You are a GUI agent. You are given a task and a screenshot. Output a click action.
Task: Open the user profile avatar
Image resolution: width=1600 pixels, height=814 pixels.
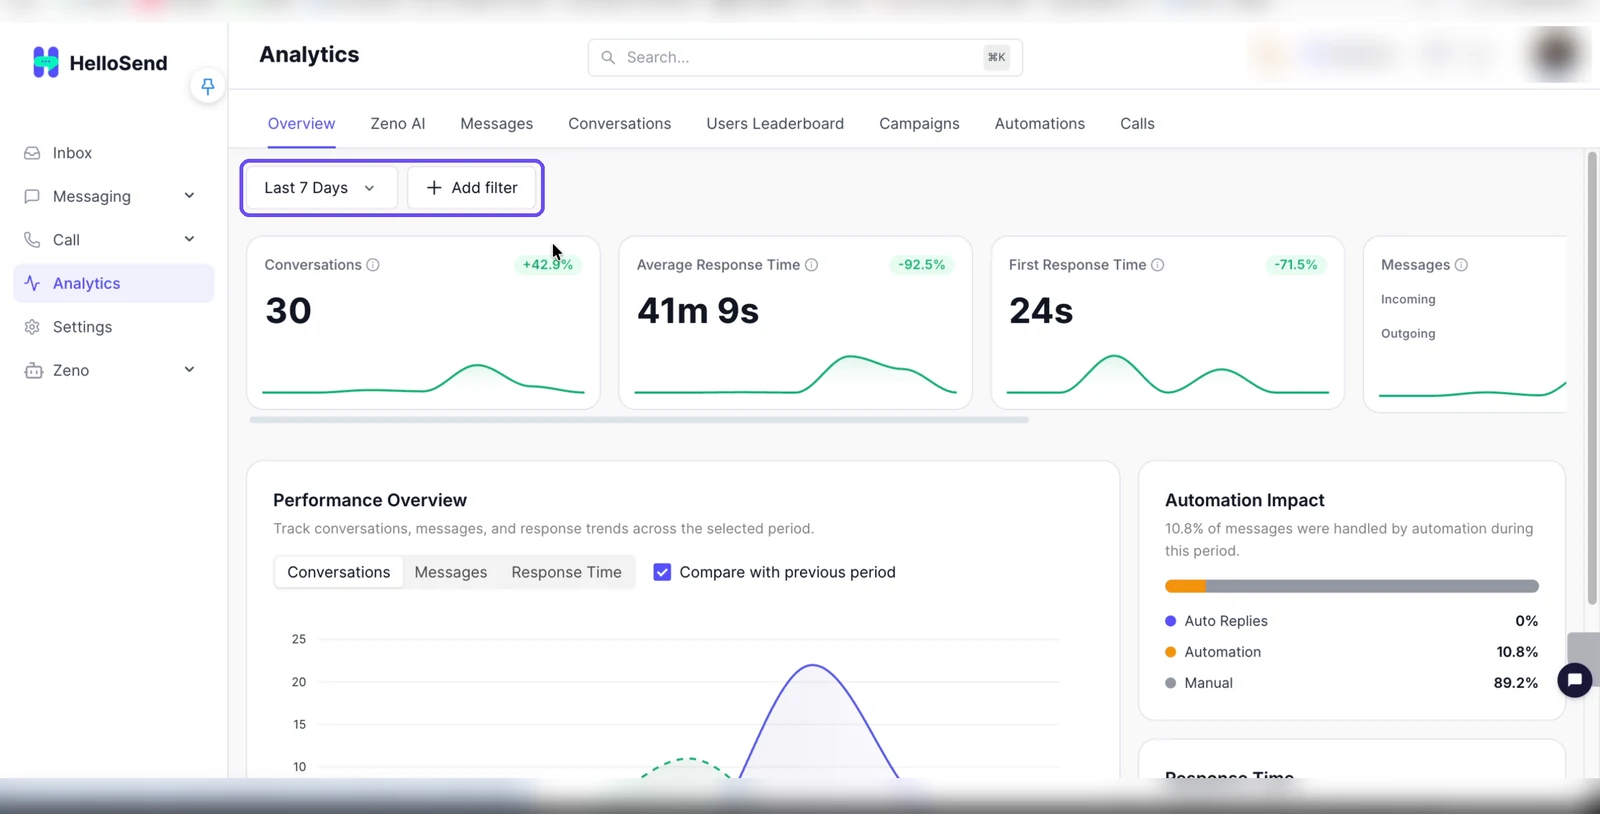click(1557, 54)
